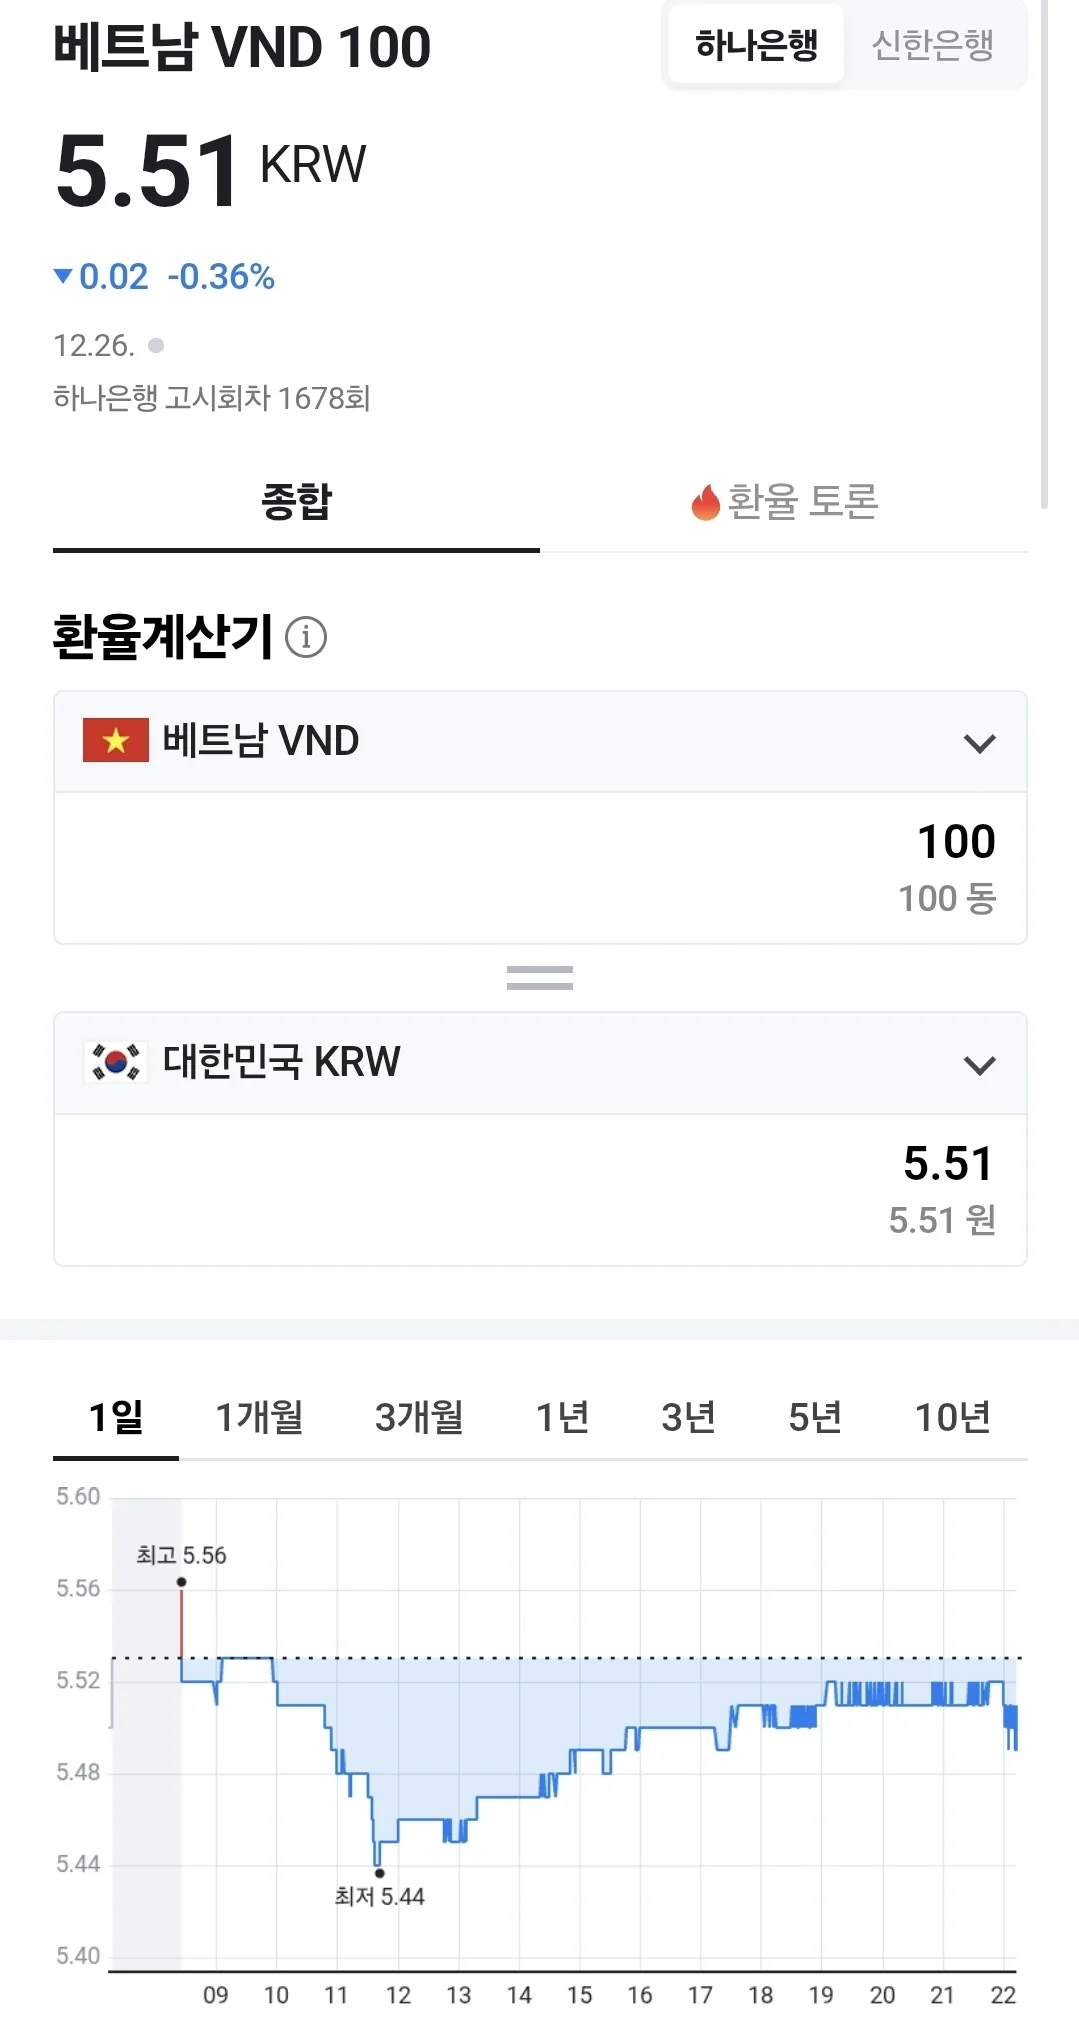Select the 1개월 chart period
Viewport: 1079px width, 2024px height.
tap(260, 1417)
